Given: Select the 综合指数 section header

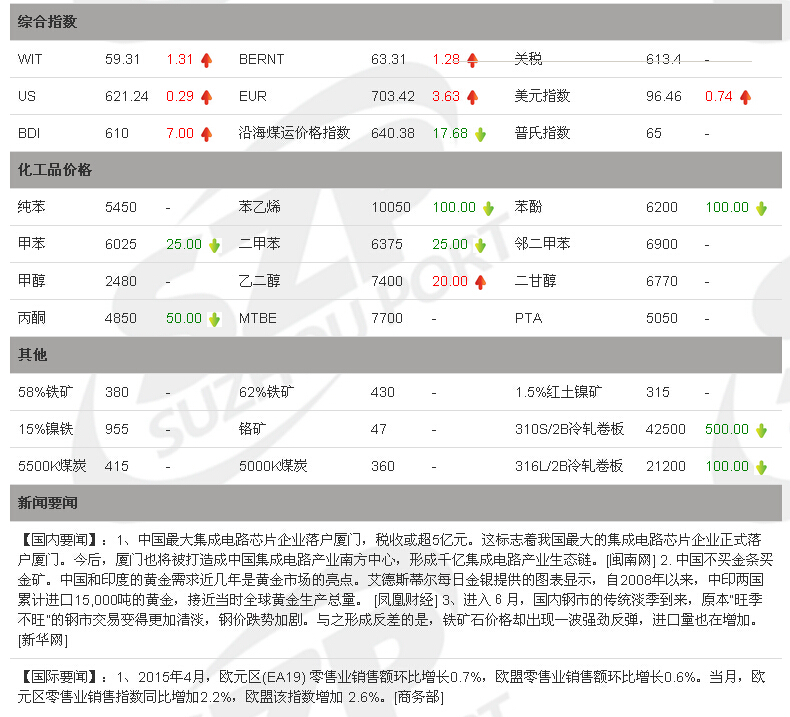Looking at the screenshot, I should 396,22.
